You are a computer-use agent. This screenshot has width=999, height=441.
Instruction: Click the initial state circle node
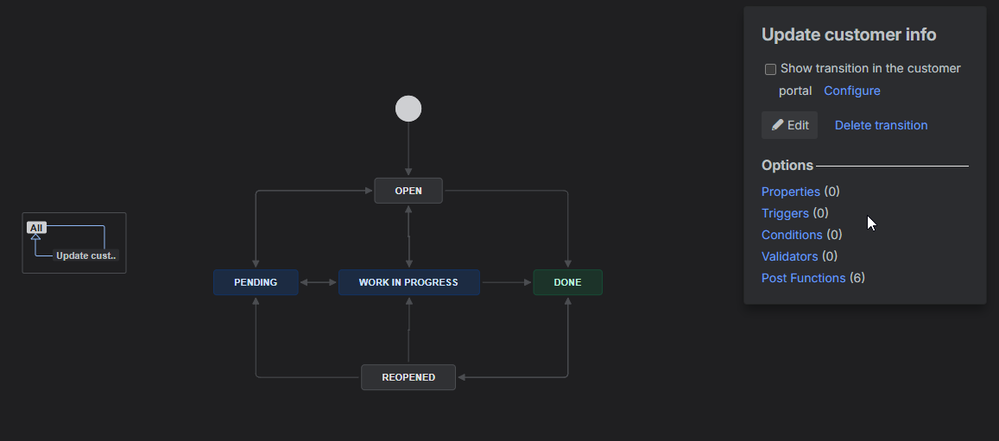pyautogui.click(x=408, y=108)
